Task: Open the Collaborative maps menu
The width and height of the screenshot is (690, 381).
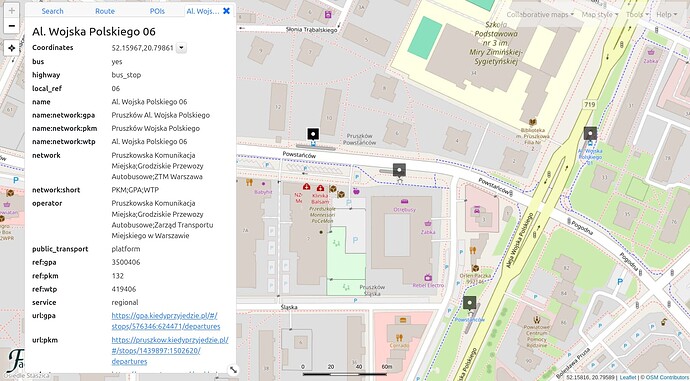Action: click(x=540, y=15)
